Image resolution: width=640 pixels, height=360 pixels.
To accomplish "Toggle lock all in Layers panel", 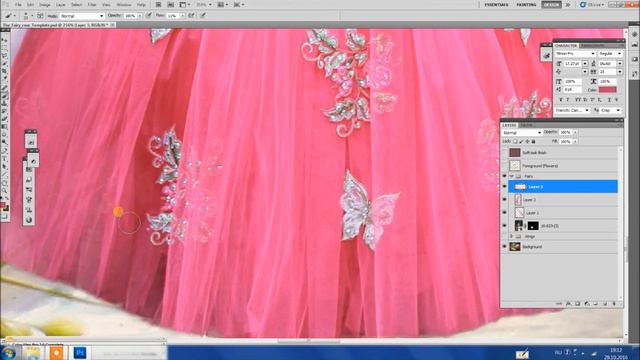I will 533,141.
